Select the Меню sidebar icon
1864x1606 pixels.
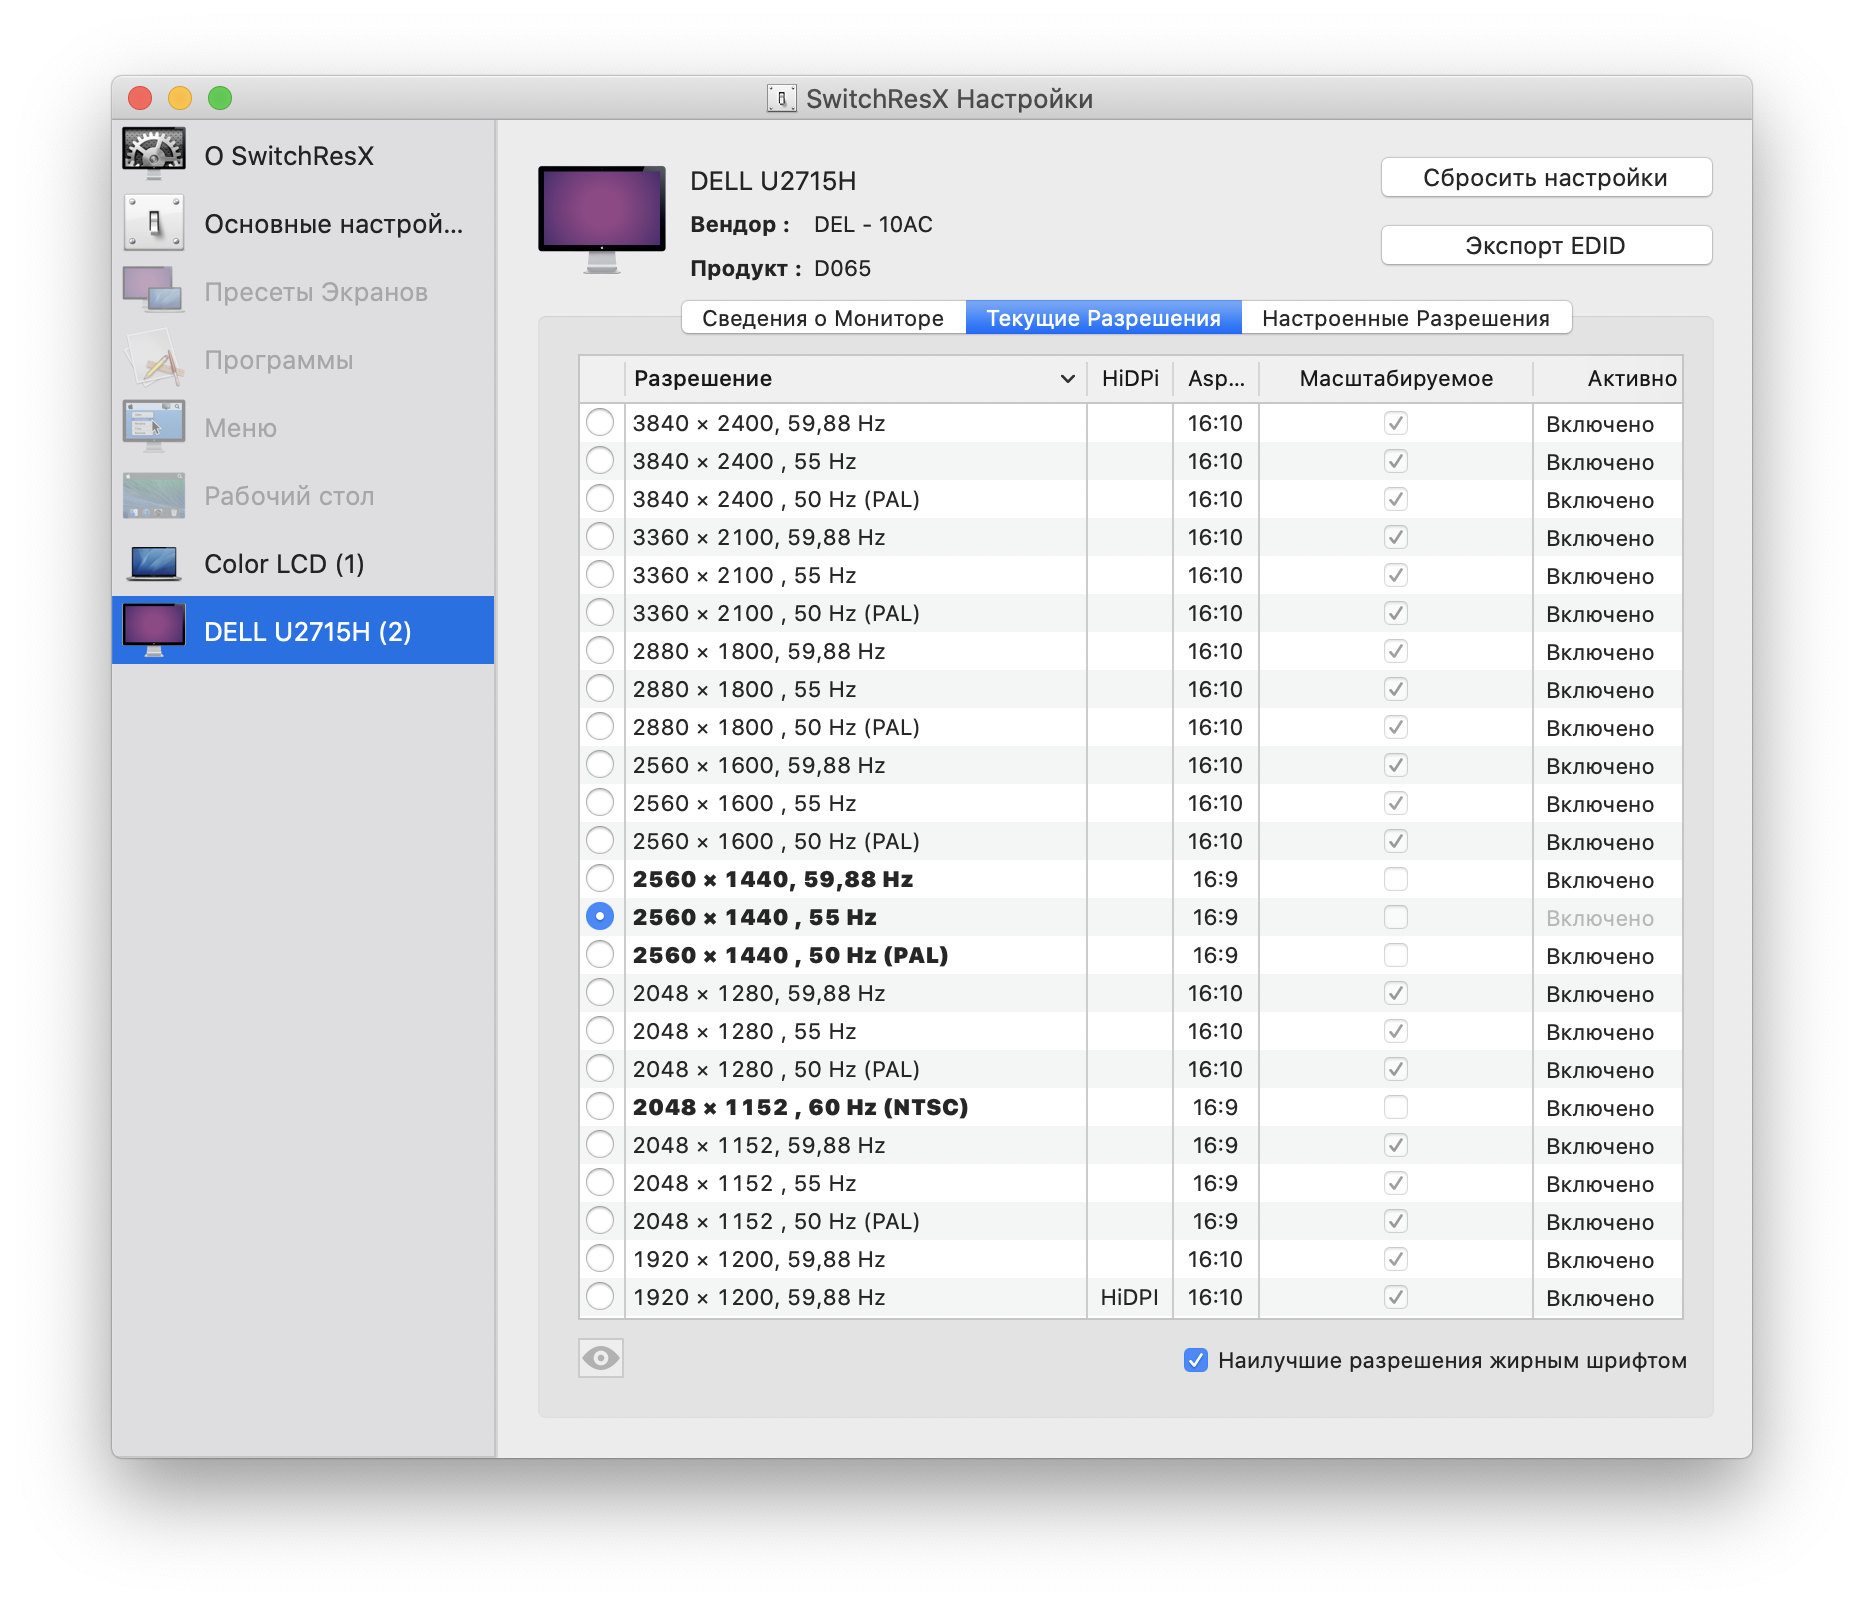tap(153, 426)
